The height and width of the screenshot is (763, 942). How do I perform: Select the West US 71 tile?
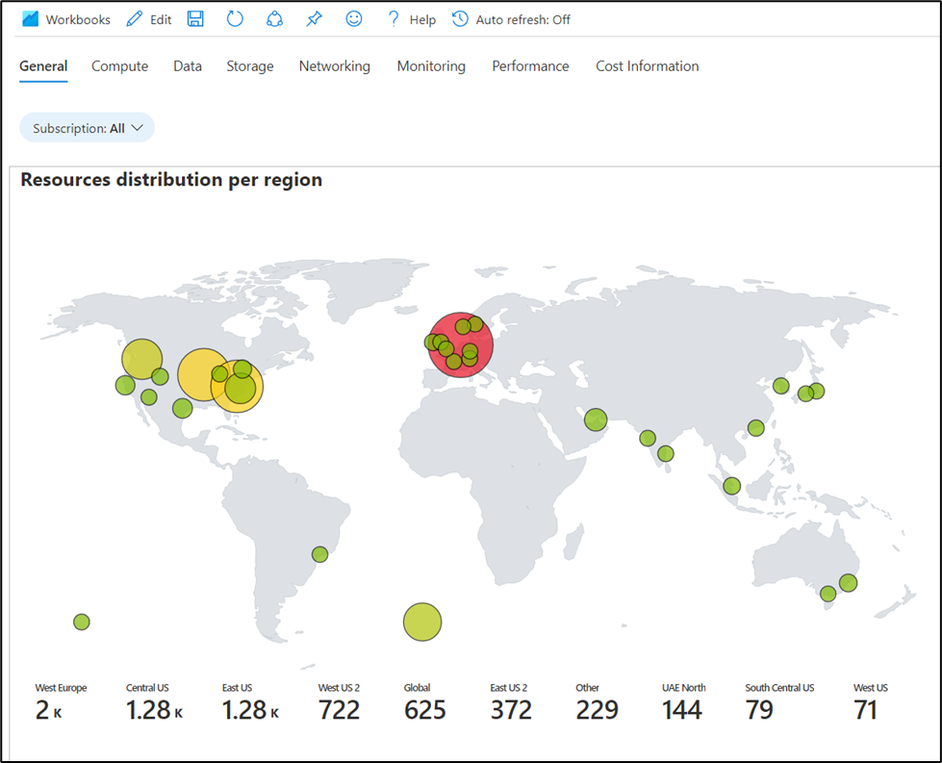870,703
